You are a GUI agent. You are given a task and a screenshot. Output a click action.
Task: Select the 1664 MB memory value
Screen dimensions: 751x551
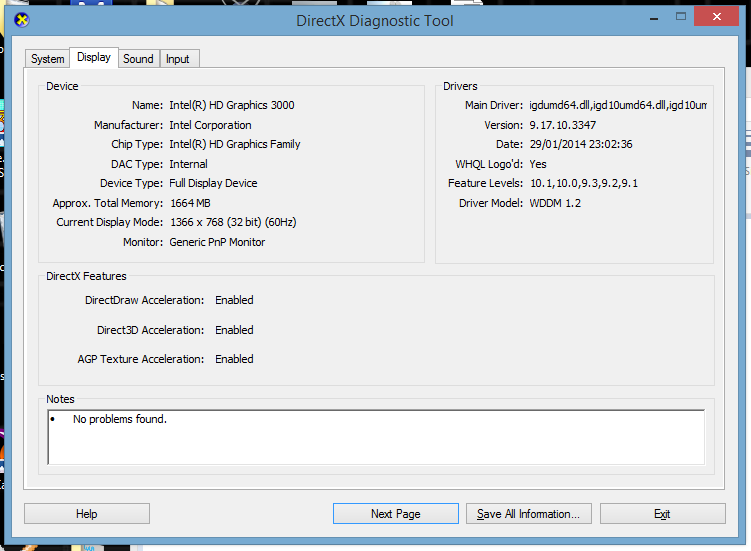point(190,203)
